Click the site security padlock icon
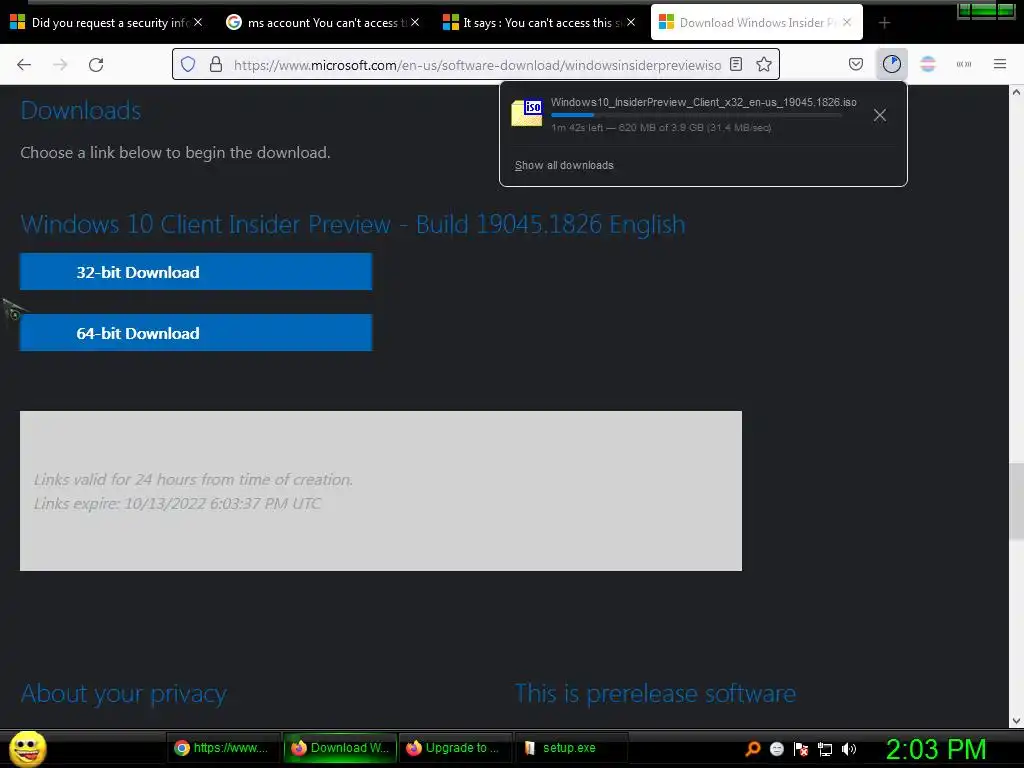1024x768 pixels. pos(216,64)
